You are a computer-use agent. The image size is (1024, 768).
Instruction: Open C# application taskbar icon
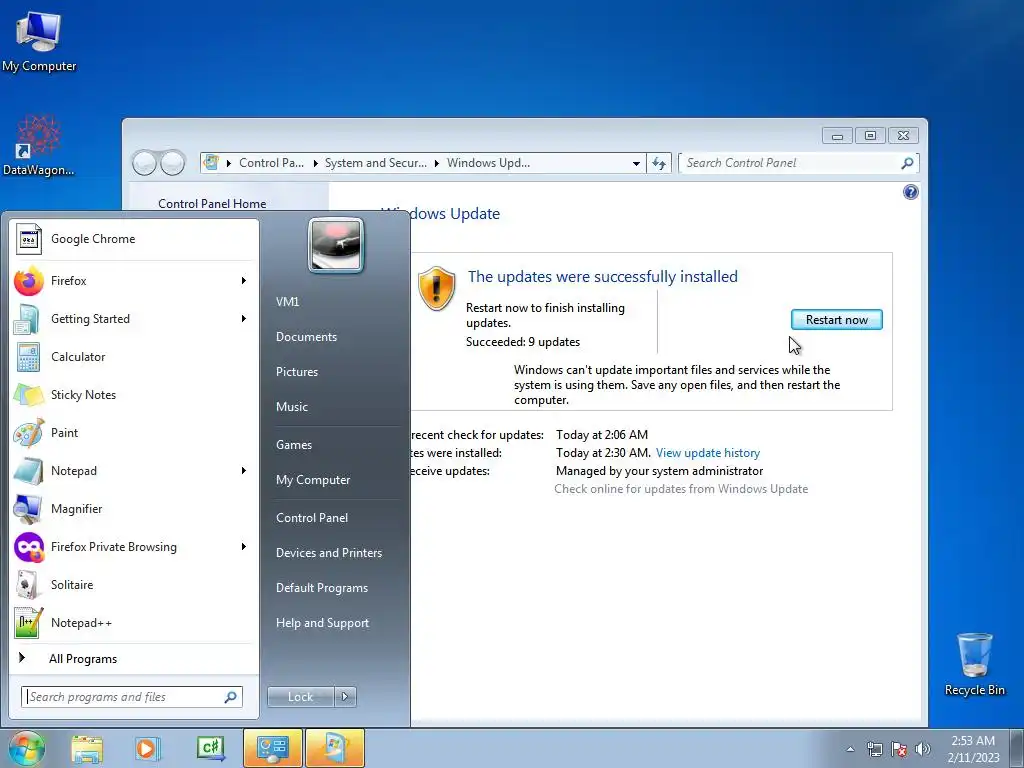(x=210, y=748)
